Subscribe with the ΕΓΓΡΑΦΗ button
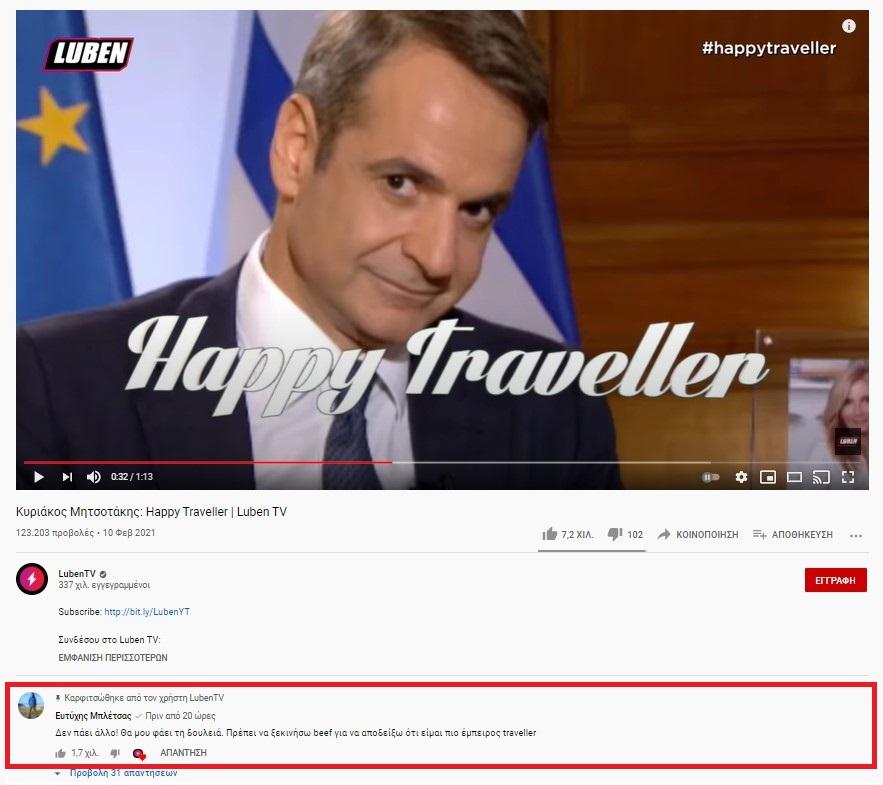Screen dimensions: 883x785 836,581
